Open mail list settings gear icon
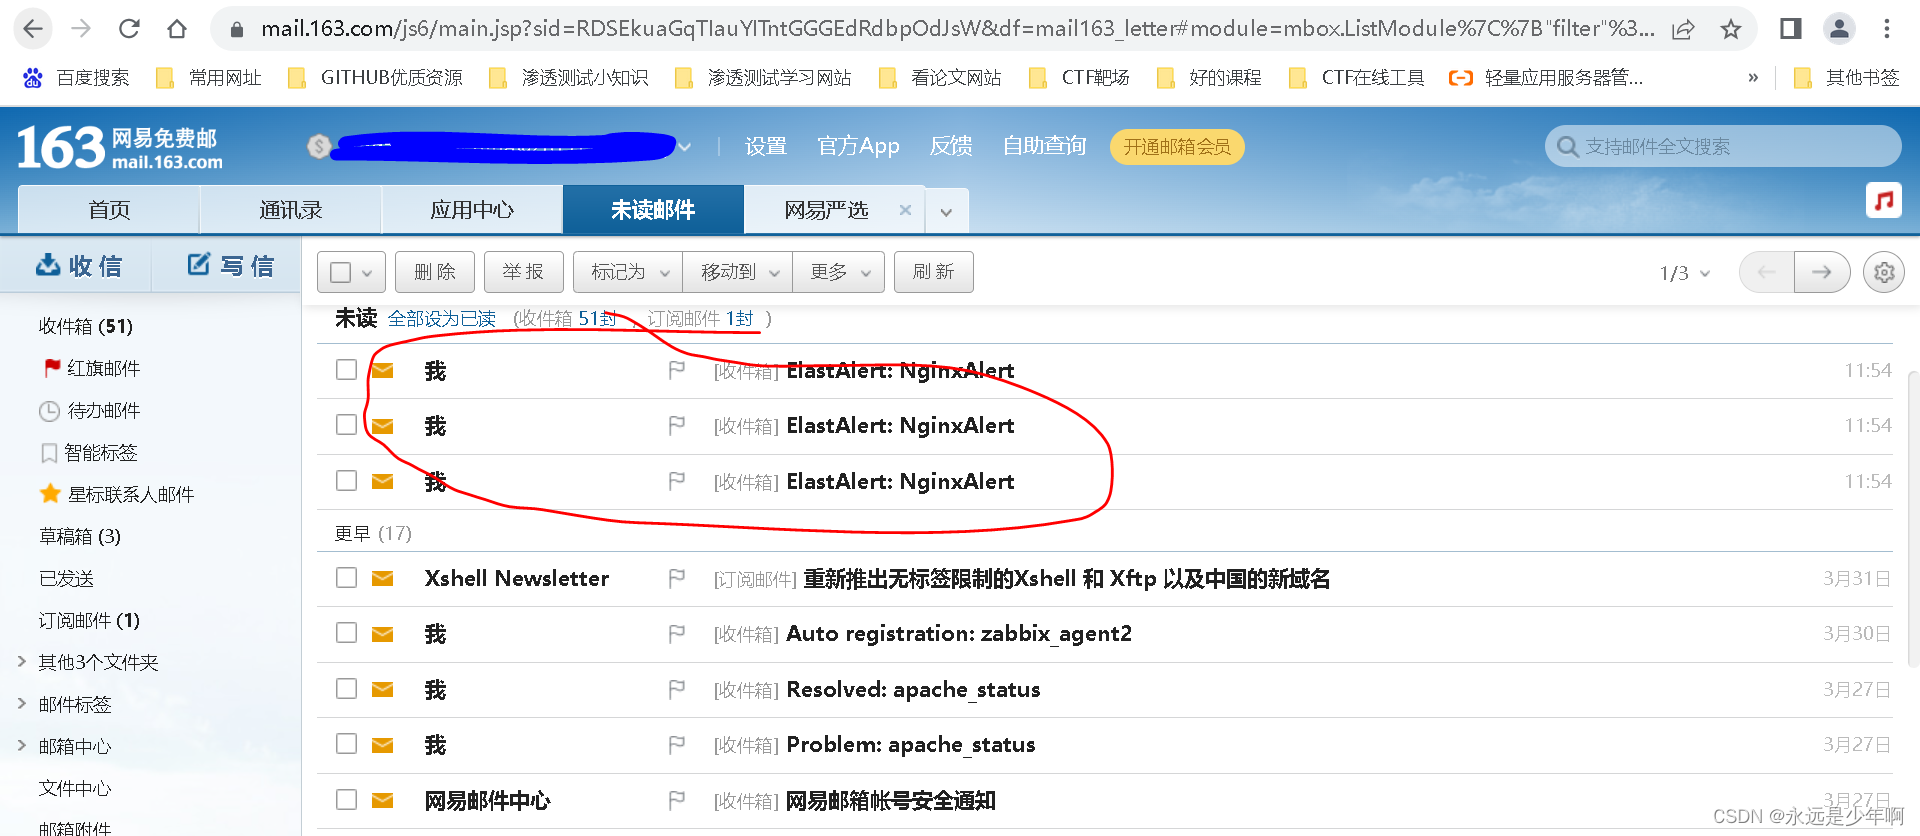Image resolution: width=1920 pixels, height=836 pixels. 1884,272
